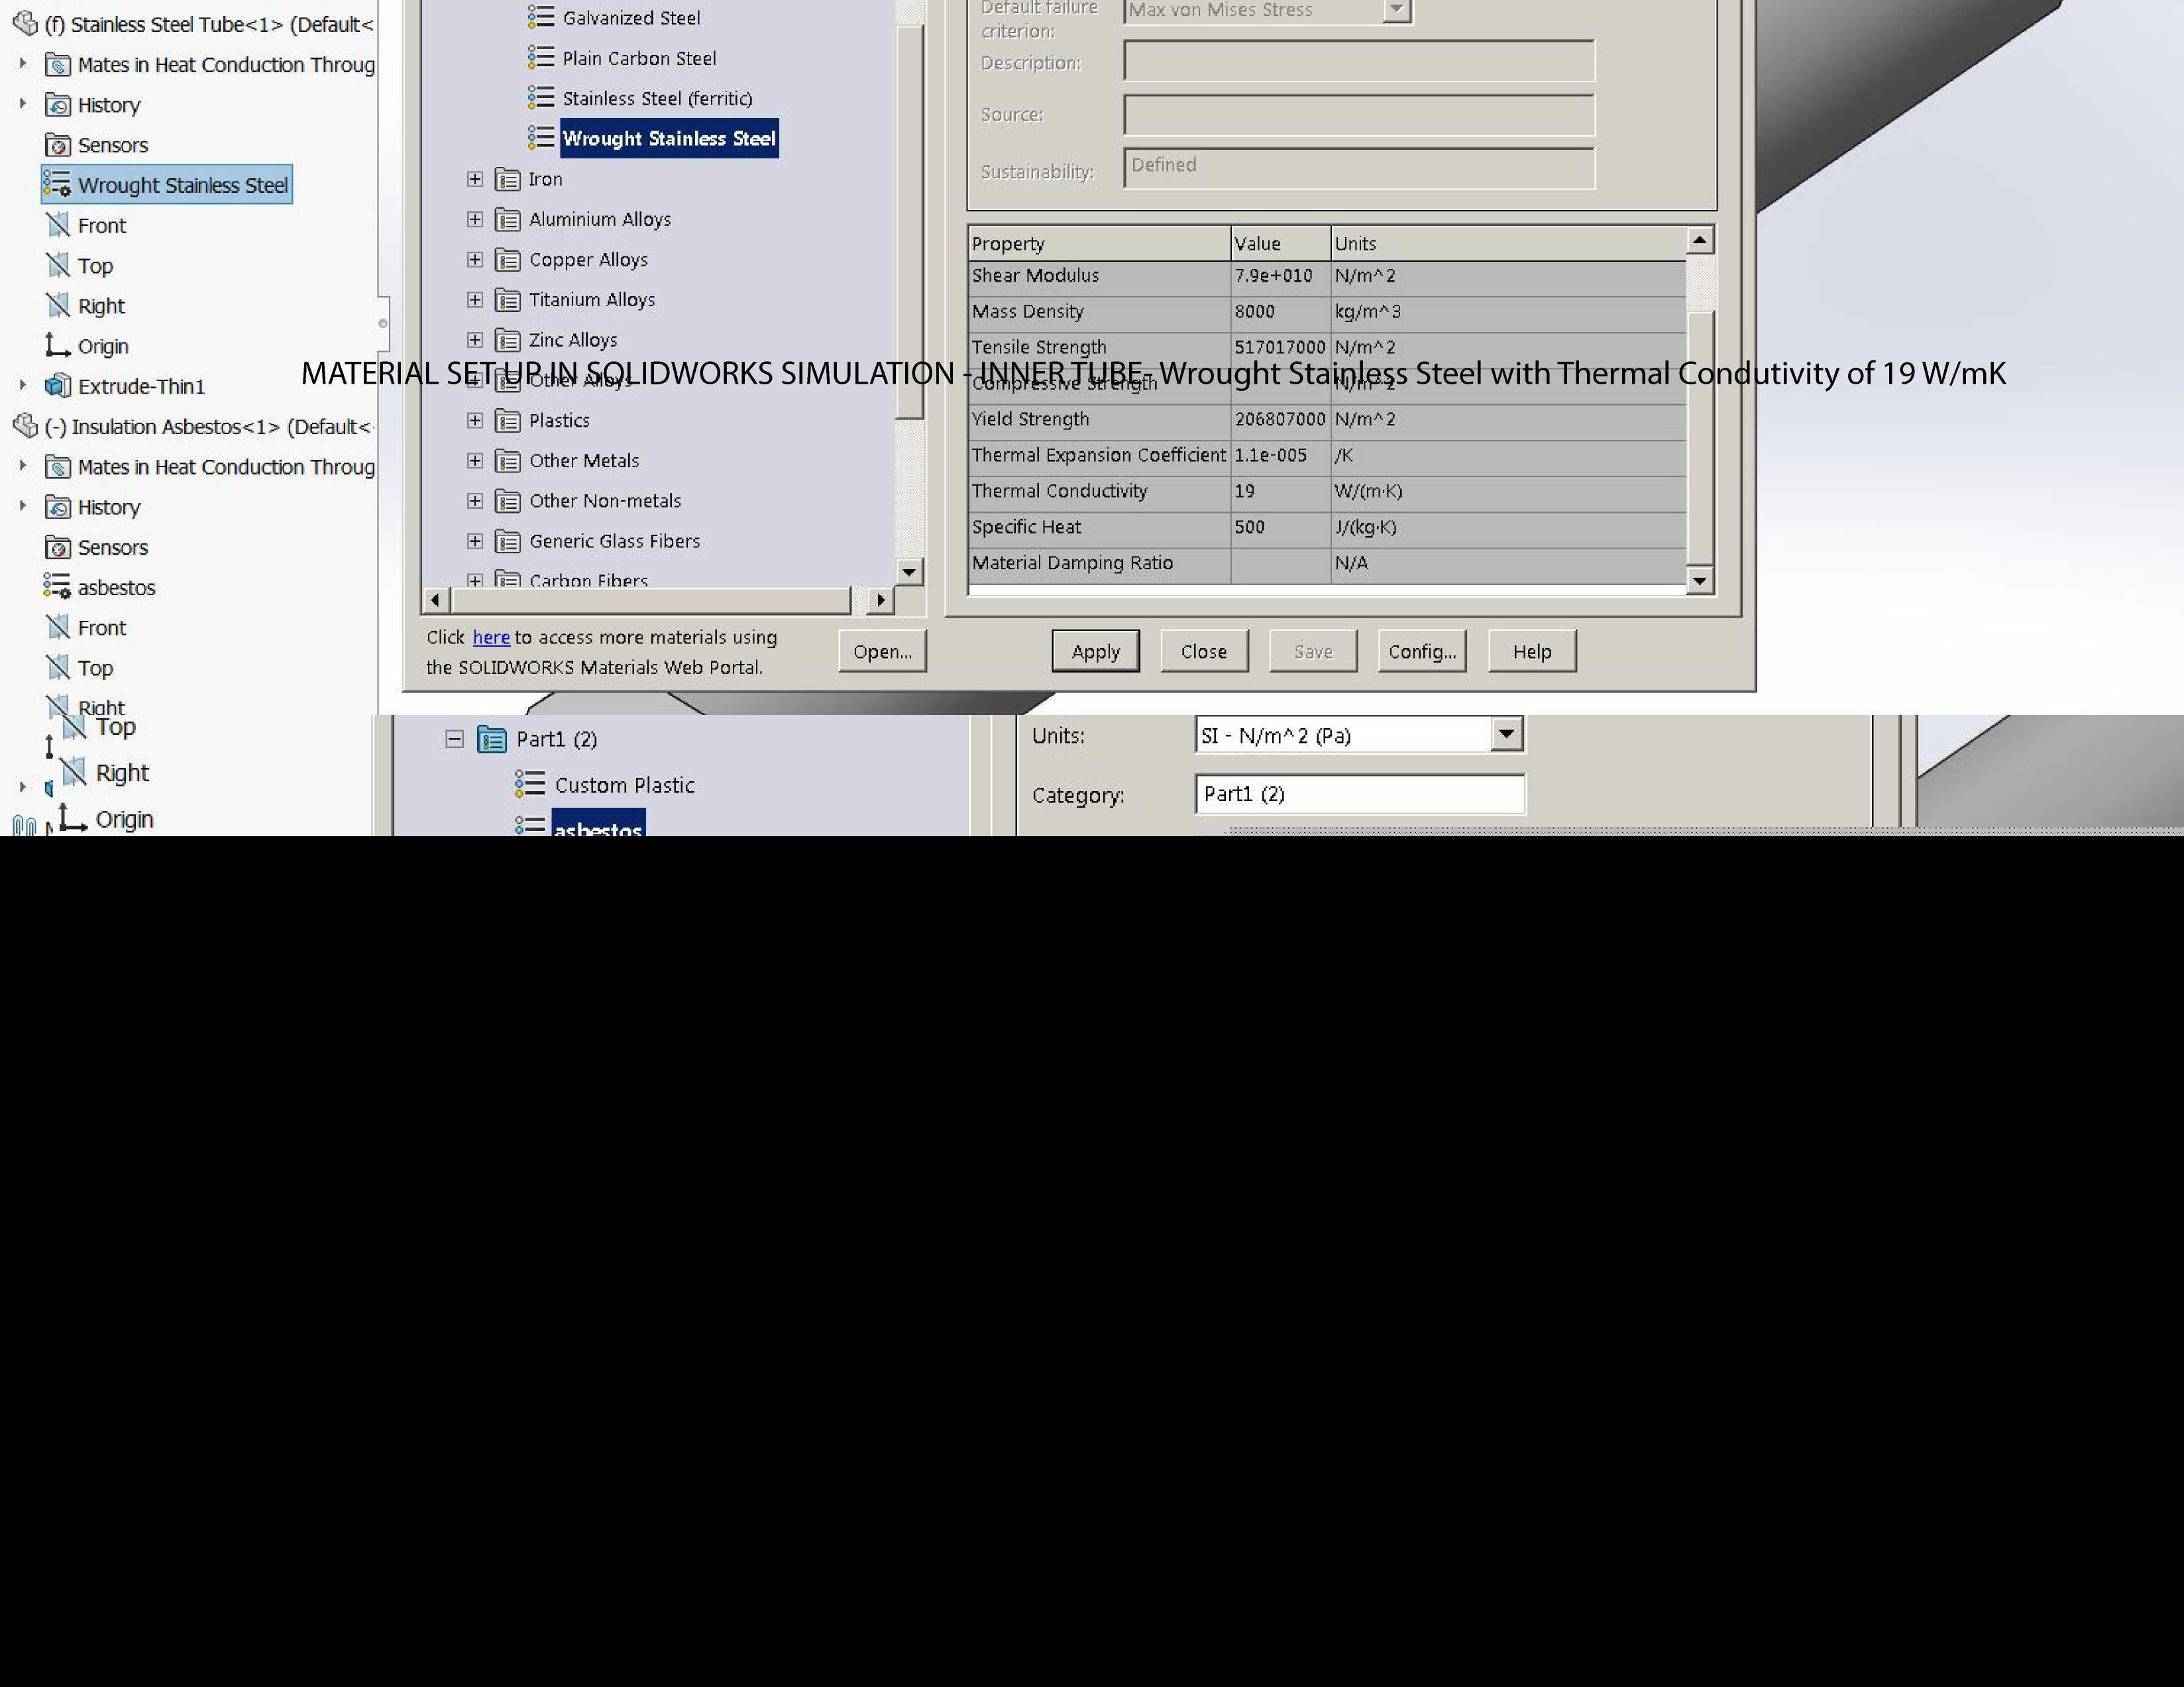
Task: Click the Front plane icon under Stainless Steel Tube
Action: pyautogui.click(x=58, y=225)
